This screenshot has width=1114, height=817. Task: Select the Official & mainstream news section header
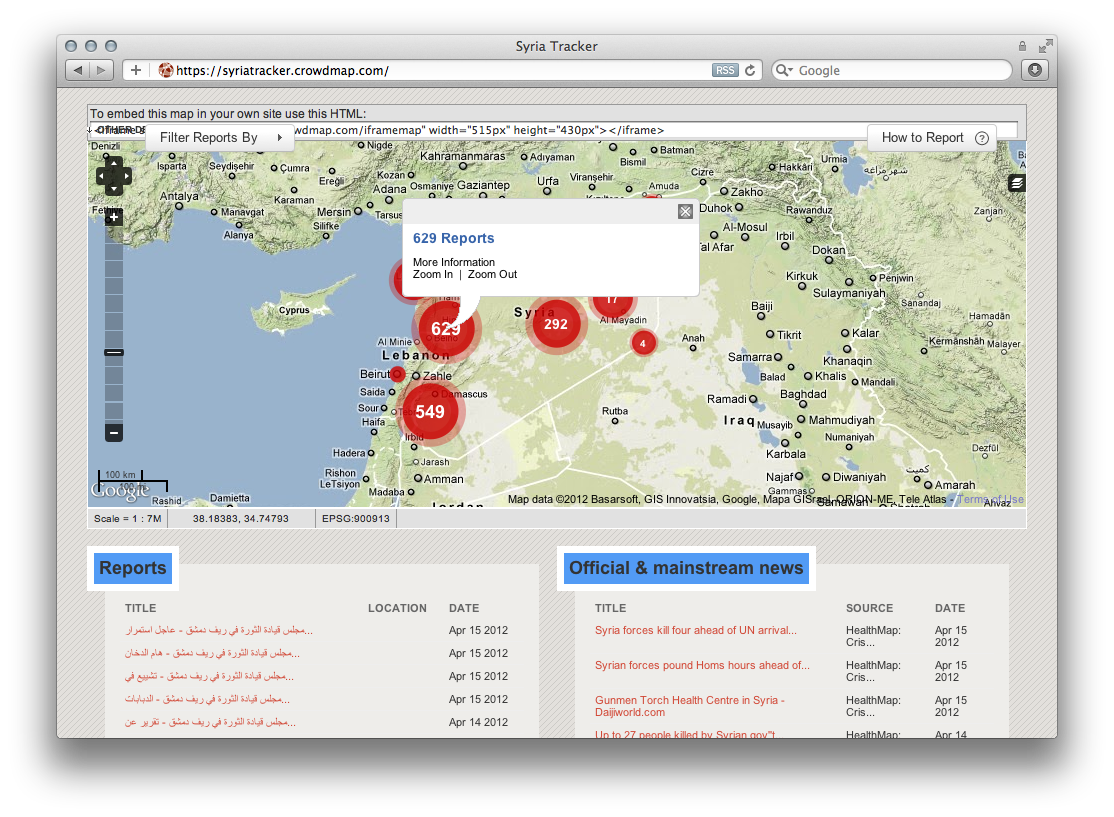686,567
